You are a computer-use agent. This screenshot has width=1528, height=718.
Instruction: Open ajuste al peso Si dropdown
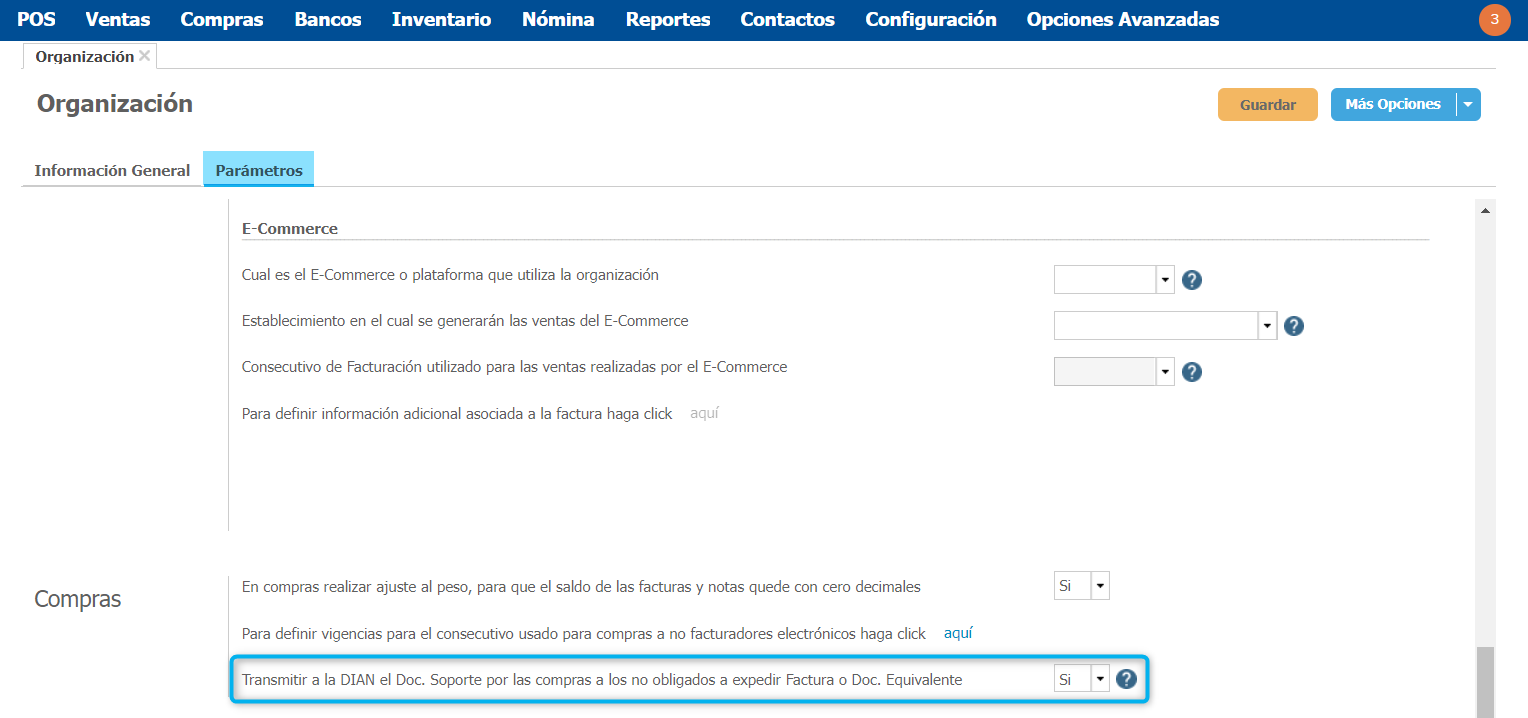pos(1100,586)
